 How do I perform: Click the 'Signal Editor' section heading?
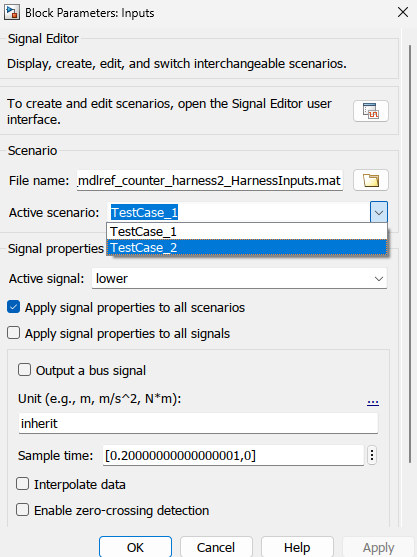(43, 38)
